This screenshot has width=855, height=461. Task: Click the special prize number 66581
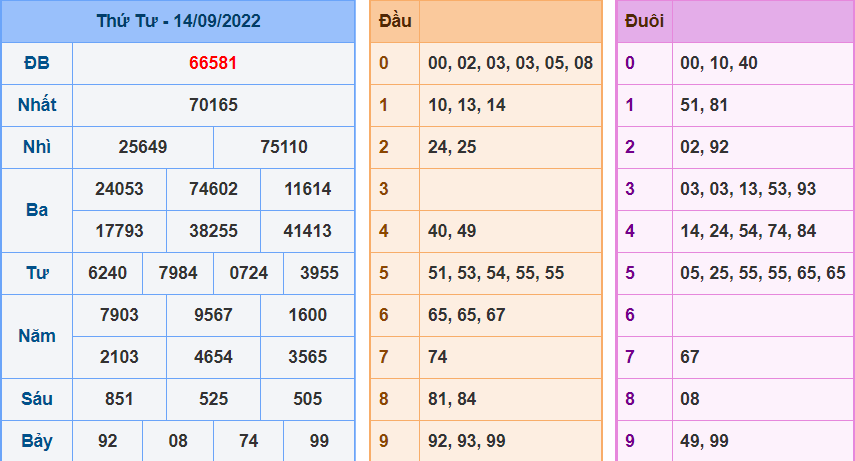(213, 63)
